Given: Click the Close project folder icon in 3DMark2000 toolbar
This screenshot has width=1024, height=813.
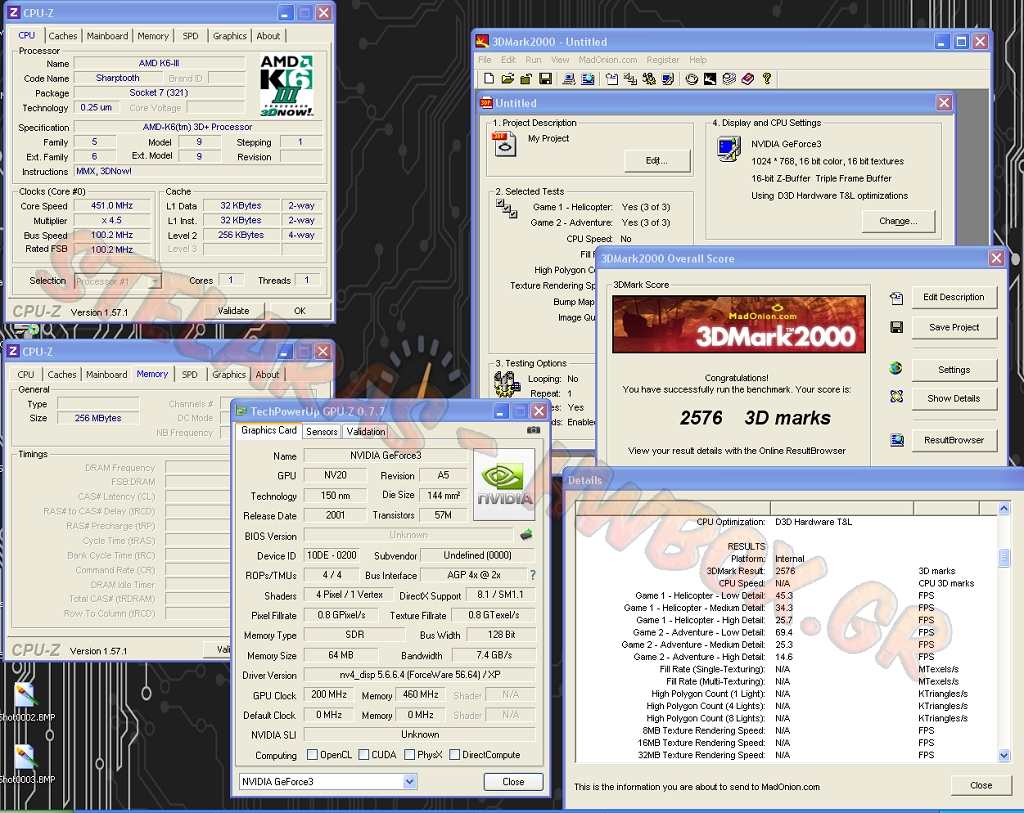Looking at the screenshot, I should (526, 79).
